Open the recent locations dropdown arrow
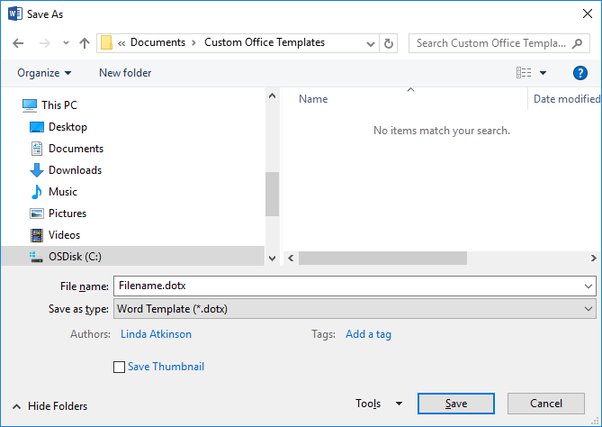Image resolution: width=602 pixels, height=427 pixels. tap(66, 43)
